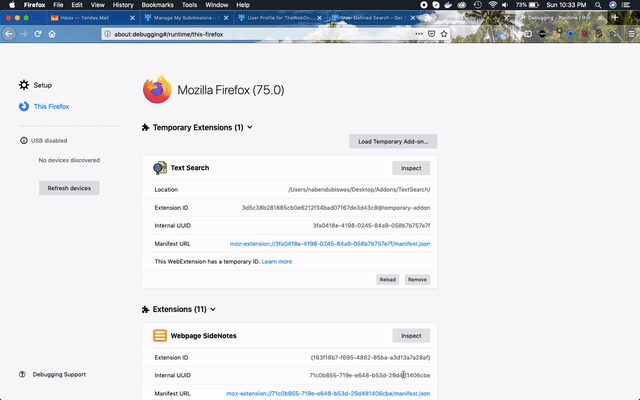Click the Wi-Fi status icon

click(493, 5)
